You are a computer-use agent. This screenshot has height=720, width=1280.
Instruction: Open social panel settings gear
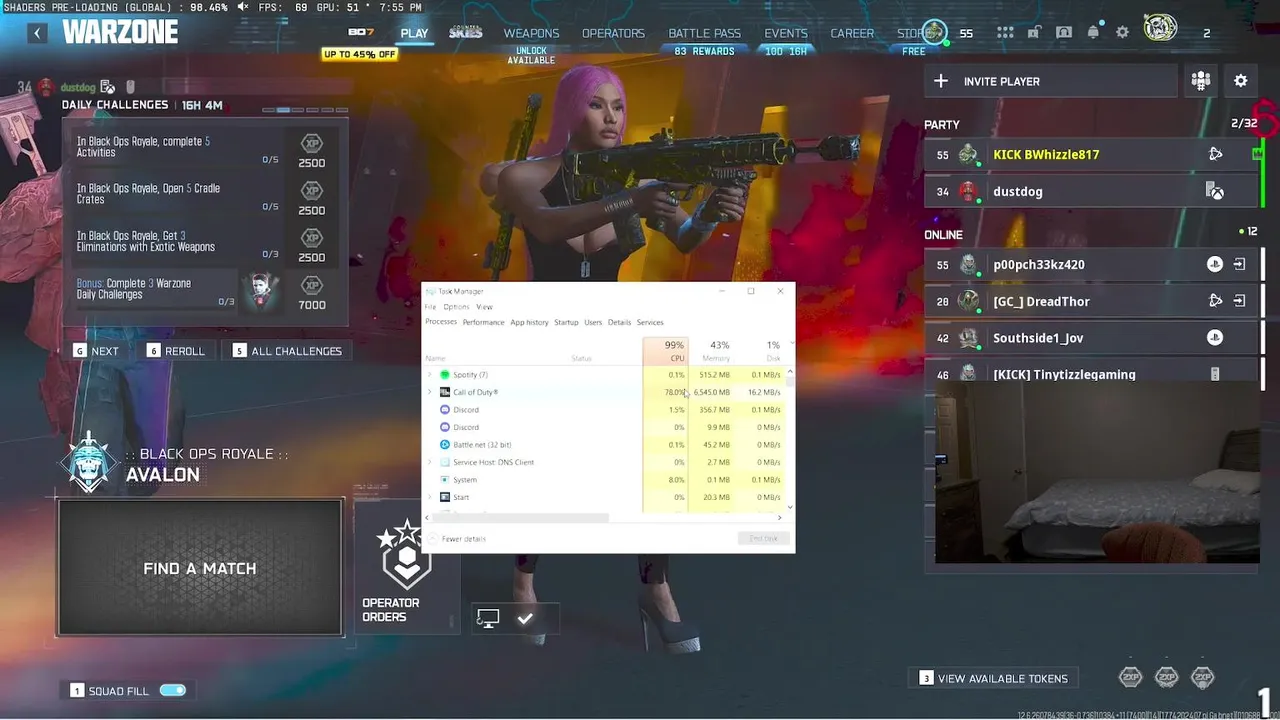(1241, 81)
